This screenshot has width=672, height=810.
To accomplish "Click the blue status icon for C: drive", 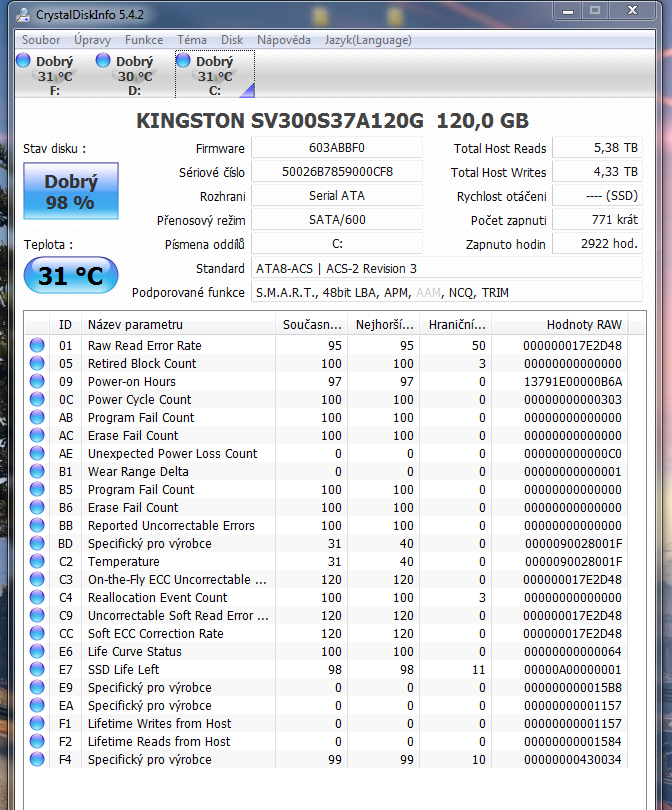I will point(183,60).
